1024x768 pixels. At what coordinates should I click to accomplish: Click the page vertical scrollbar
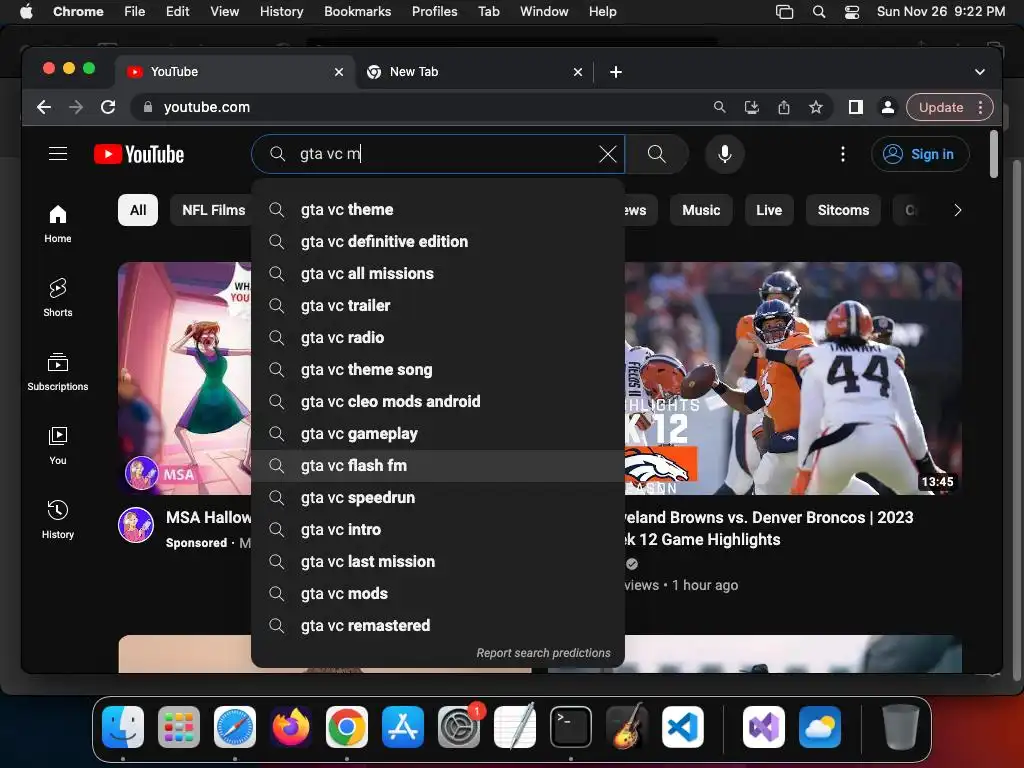993,154
